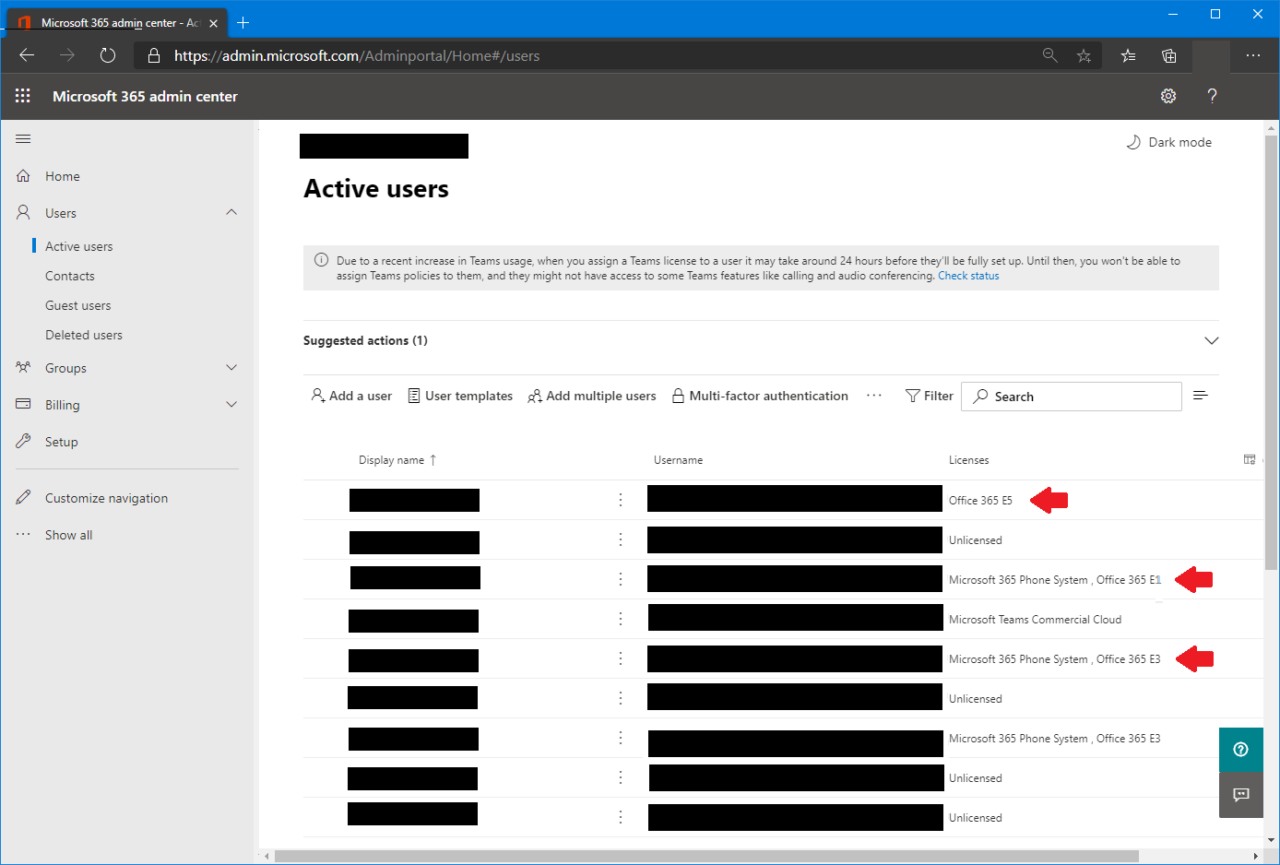Collapse the Suggested actions section
Screen dimensions: 1280x865
[1211, 341]
